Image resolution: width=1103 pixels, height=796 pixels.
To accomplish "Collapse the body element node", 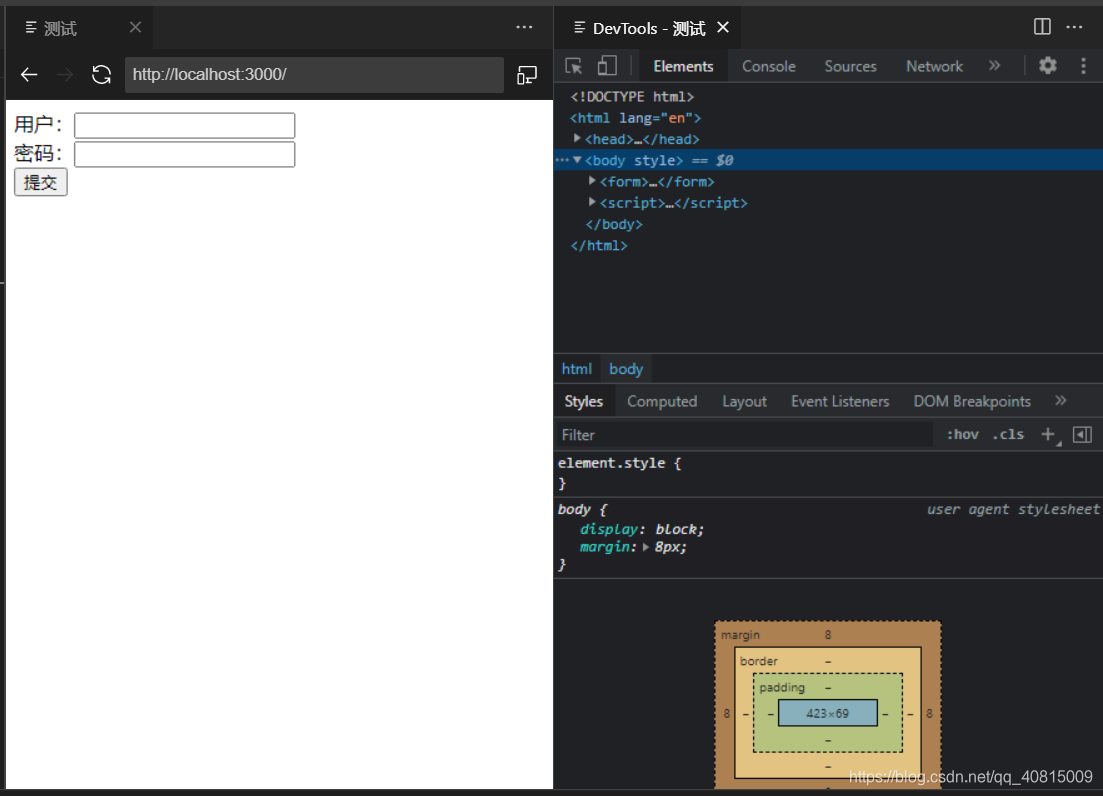I will tap(577, 160).
